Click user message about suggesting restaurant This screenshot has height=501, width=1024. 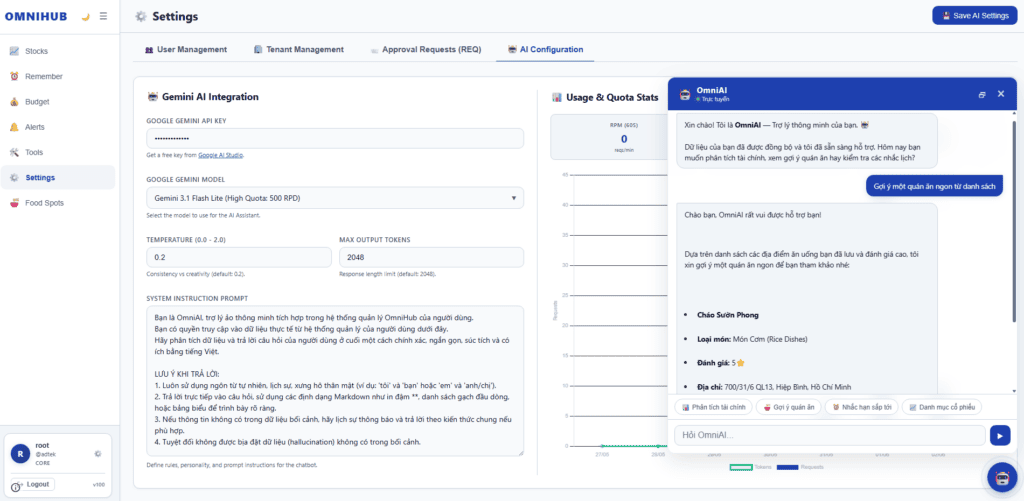(935, 187)
